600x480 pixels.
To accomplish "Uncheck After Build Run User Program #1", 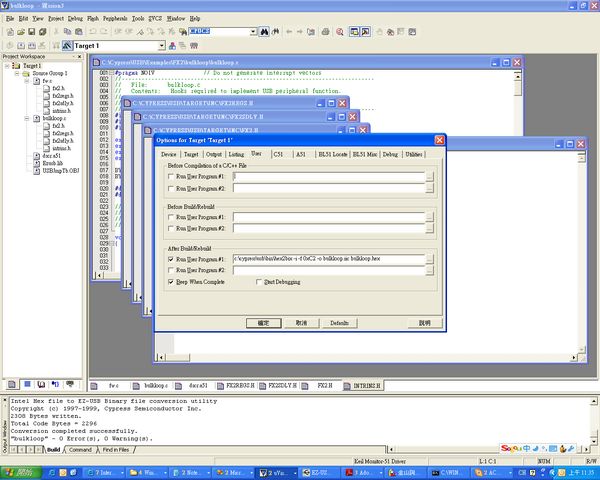I will (170, 260).
